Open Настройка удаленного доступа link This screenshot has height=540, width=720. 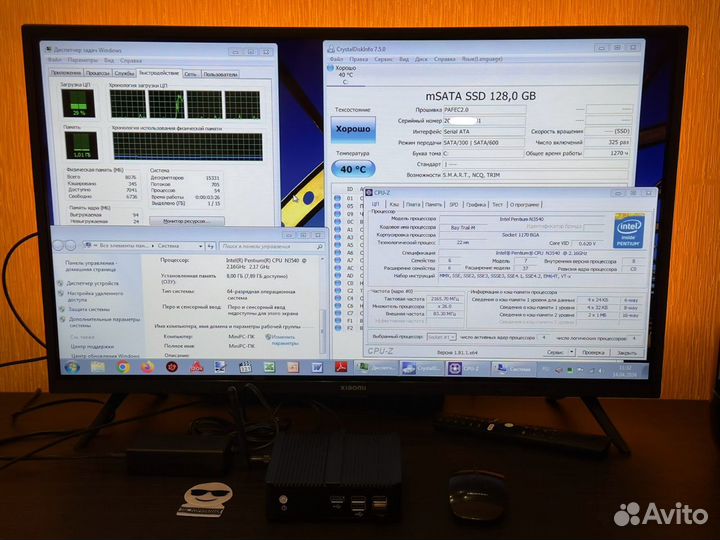point(95,296)
